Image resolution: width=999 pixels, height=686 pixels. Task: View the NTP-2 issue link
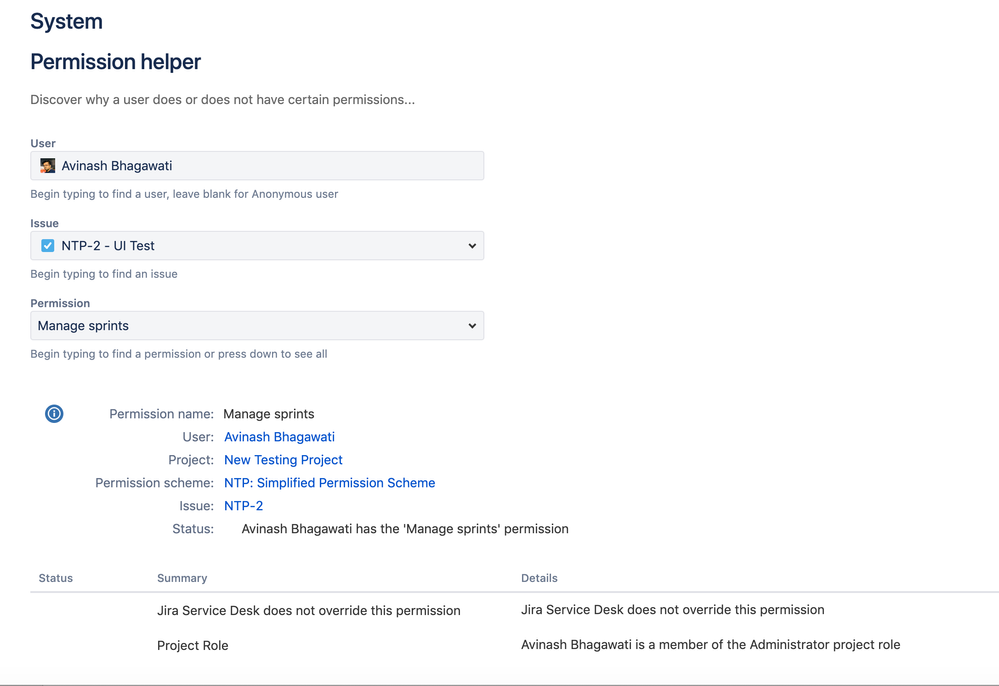[243, 505]
